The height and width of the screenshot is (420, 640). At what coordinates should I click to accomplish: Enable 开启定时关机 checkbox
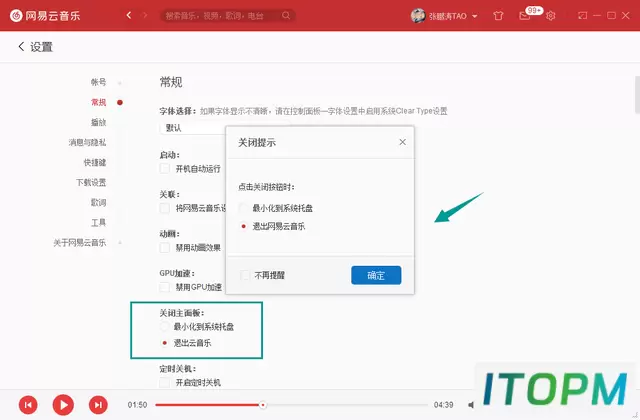[164, 382]
